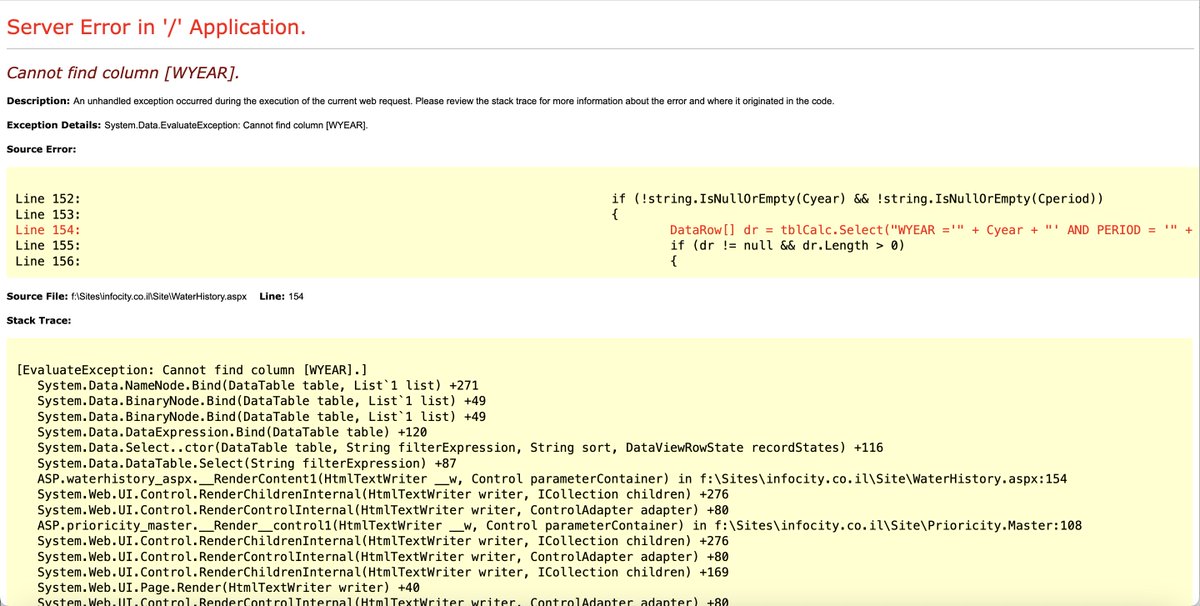Click the System.Data.DataTable.Select +87 trace line

point(247,463)
